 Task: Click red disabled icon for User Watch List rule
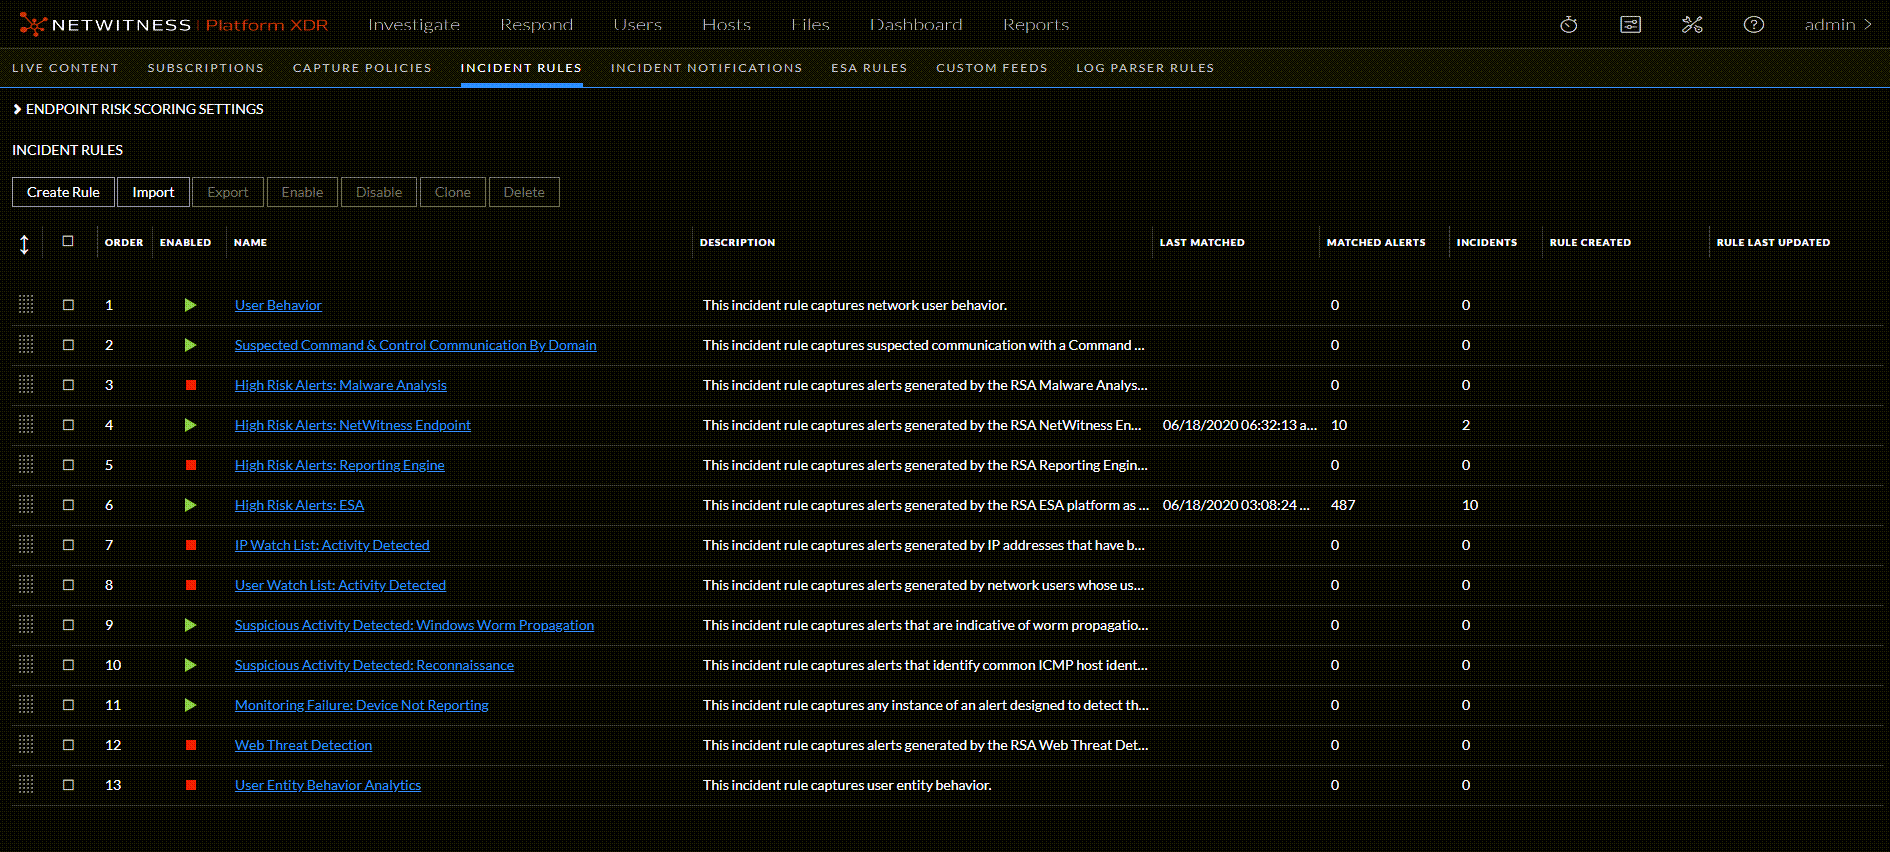(190, 585)
